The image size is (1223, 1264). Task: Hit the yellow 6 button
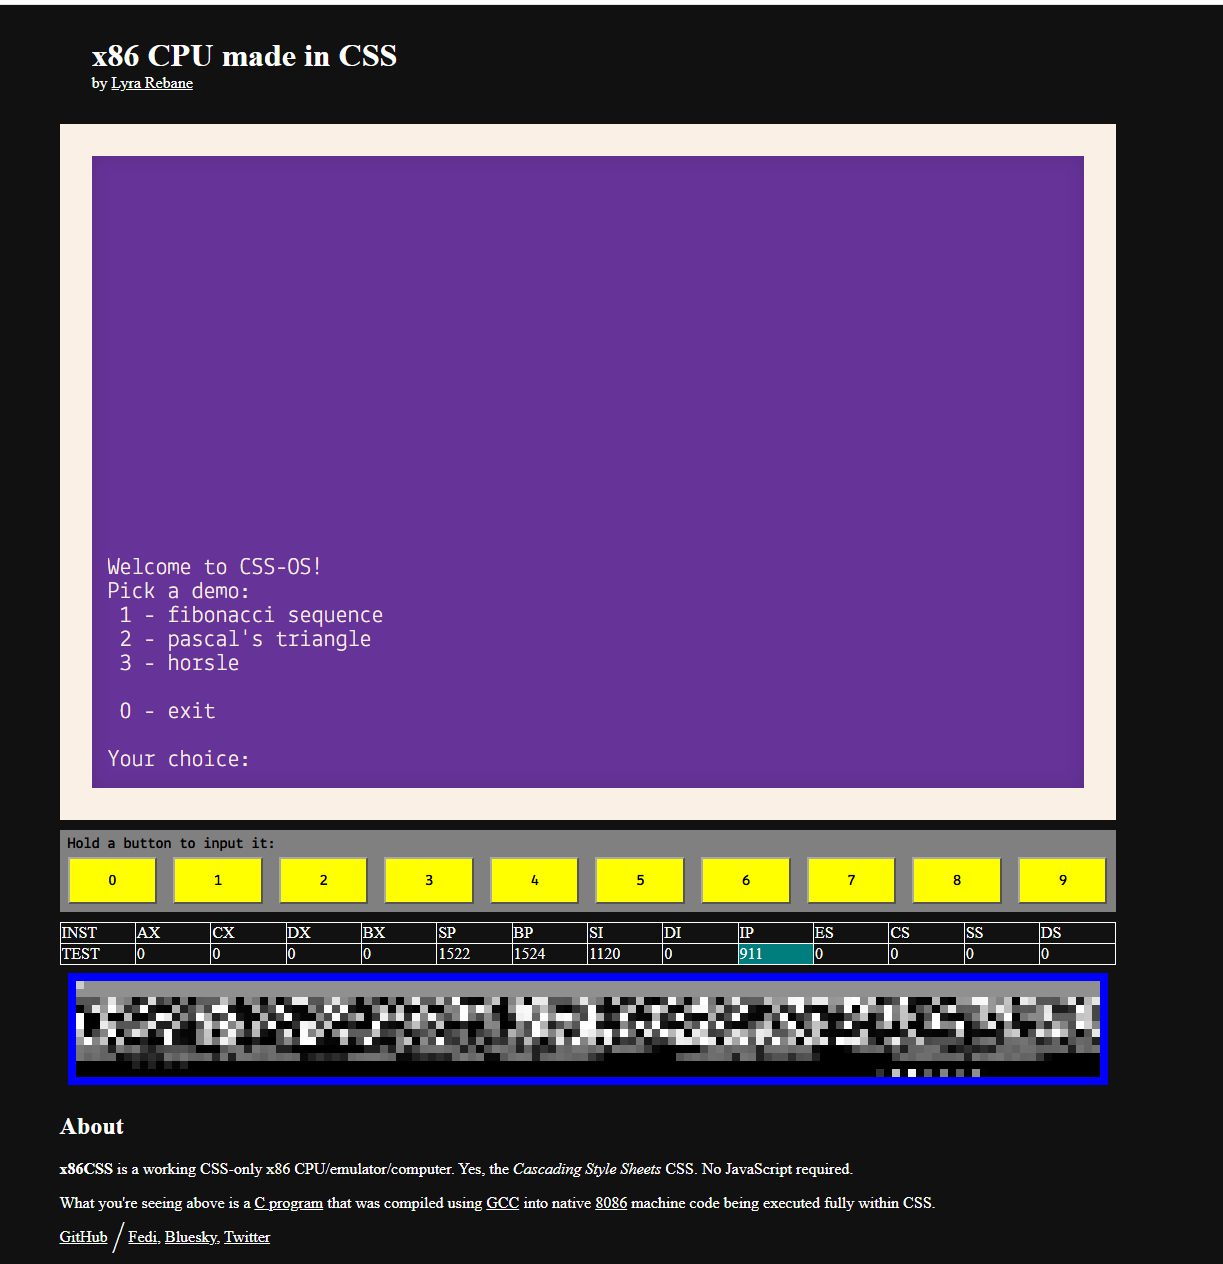click(745, 880)
